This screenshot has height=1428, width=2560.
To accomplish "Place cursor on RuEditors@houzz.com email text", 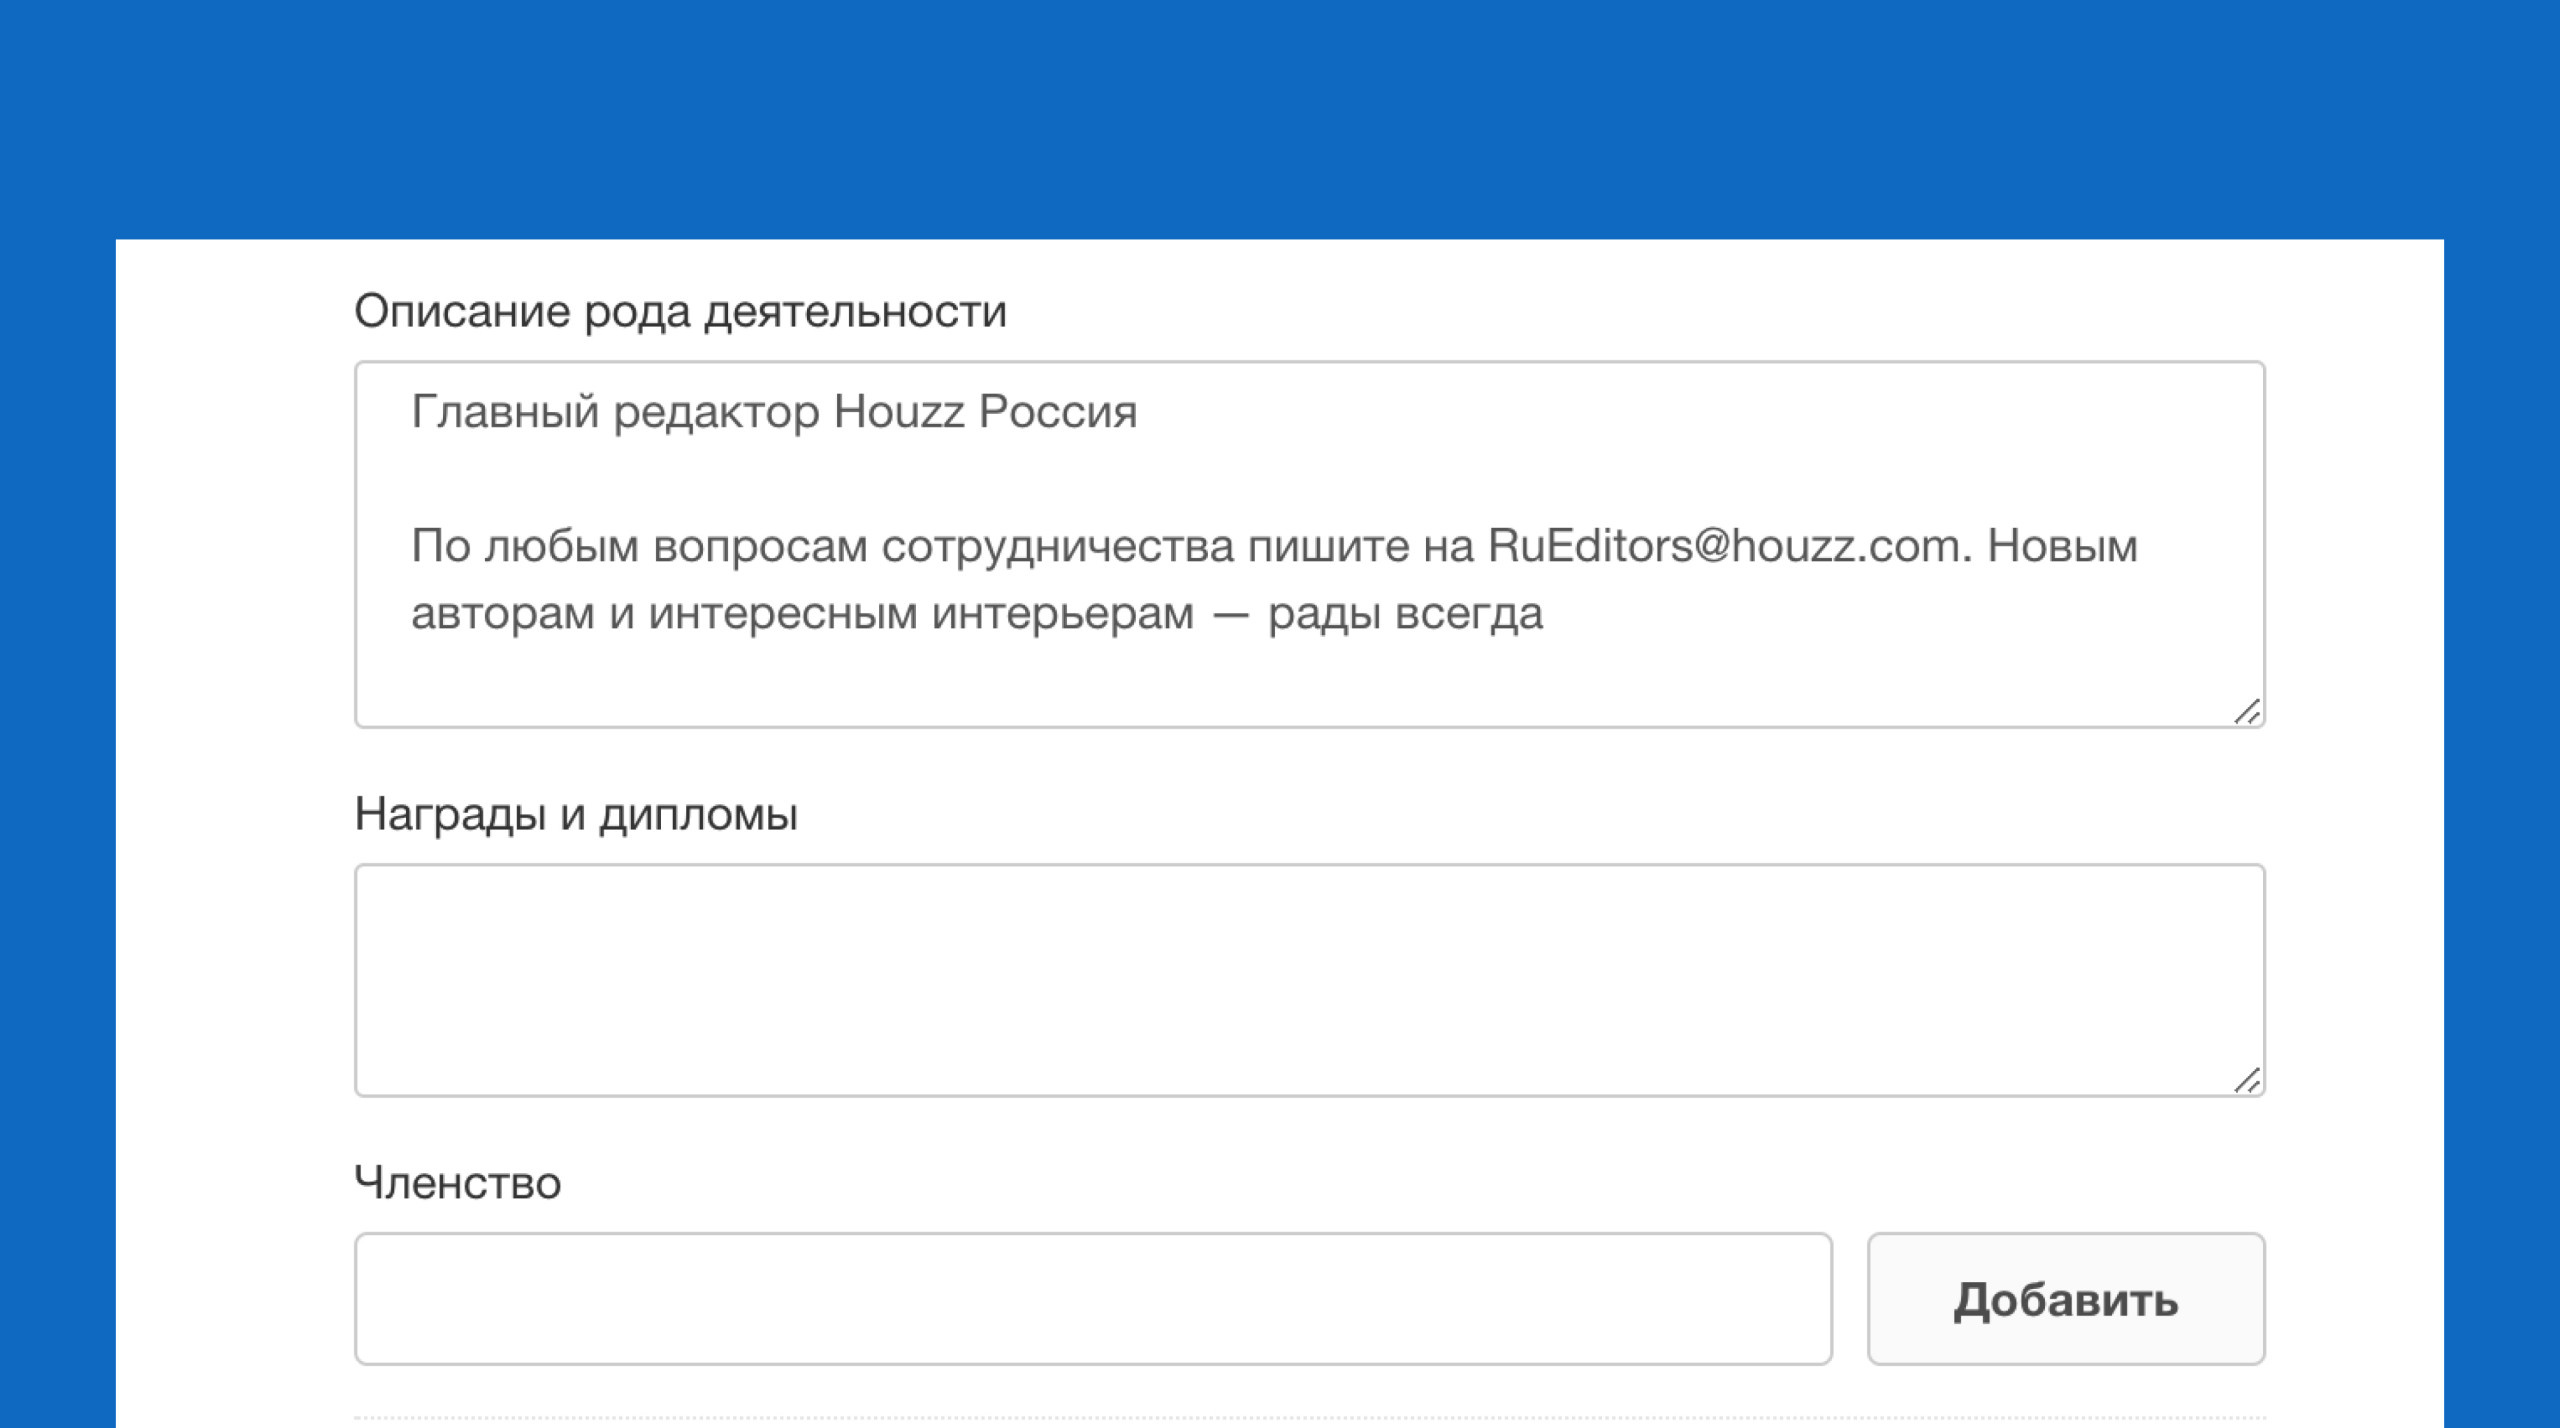I will coord(1726,546).
